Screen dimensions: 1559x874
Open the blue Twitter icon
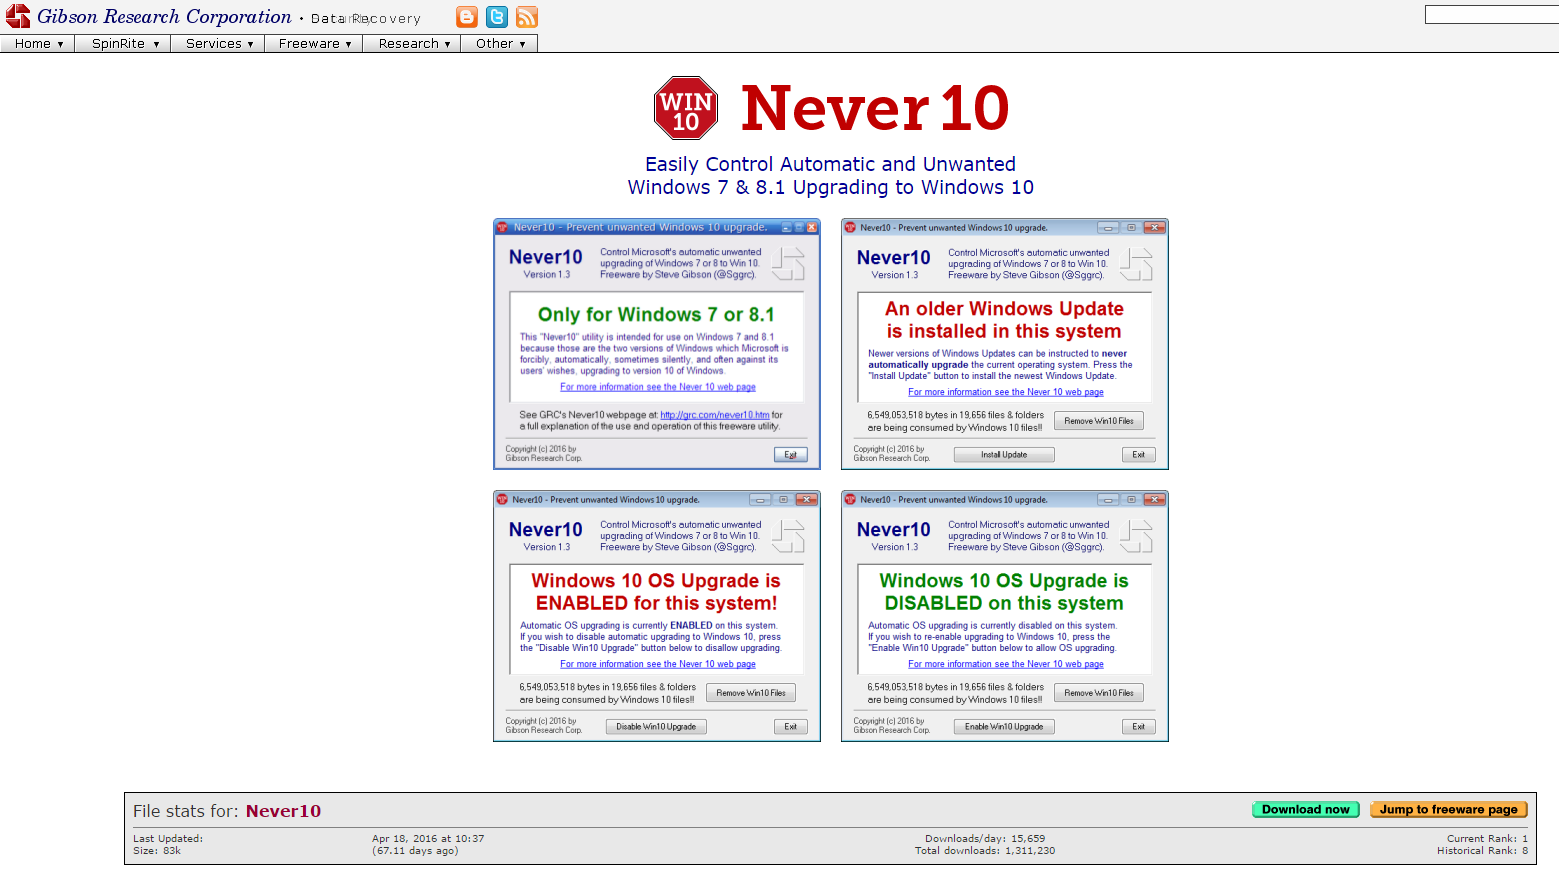click(497, 17)
